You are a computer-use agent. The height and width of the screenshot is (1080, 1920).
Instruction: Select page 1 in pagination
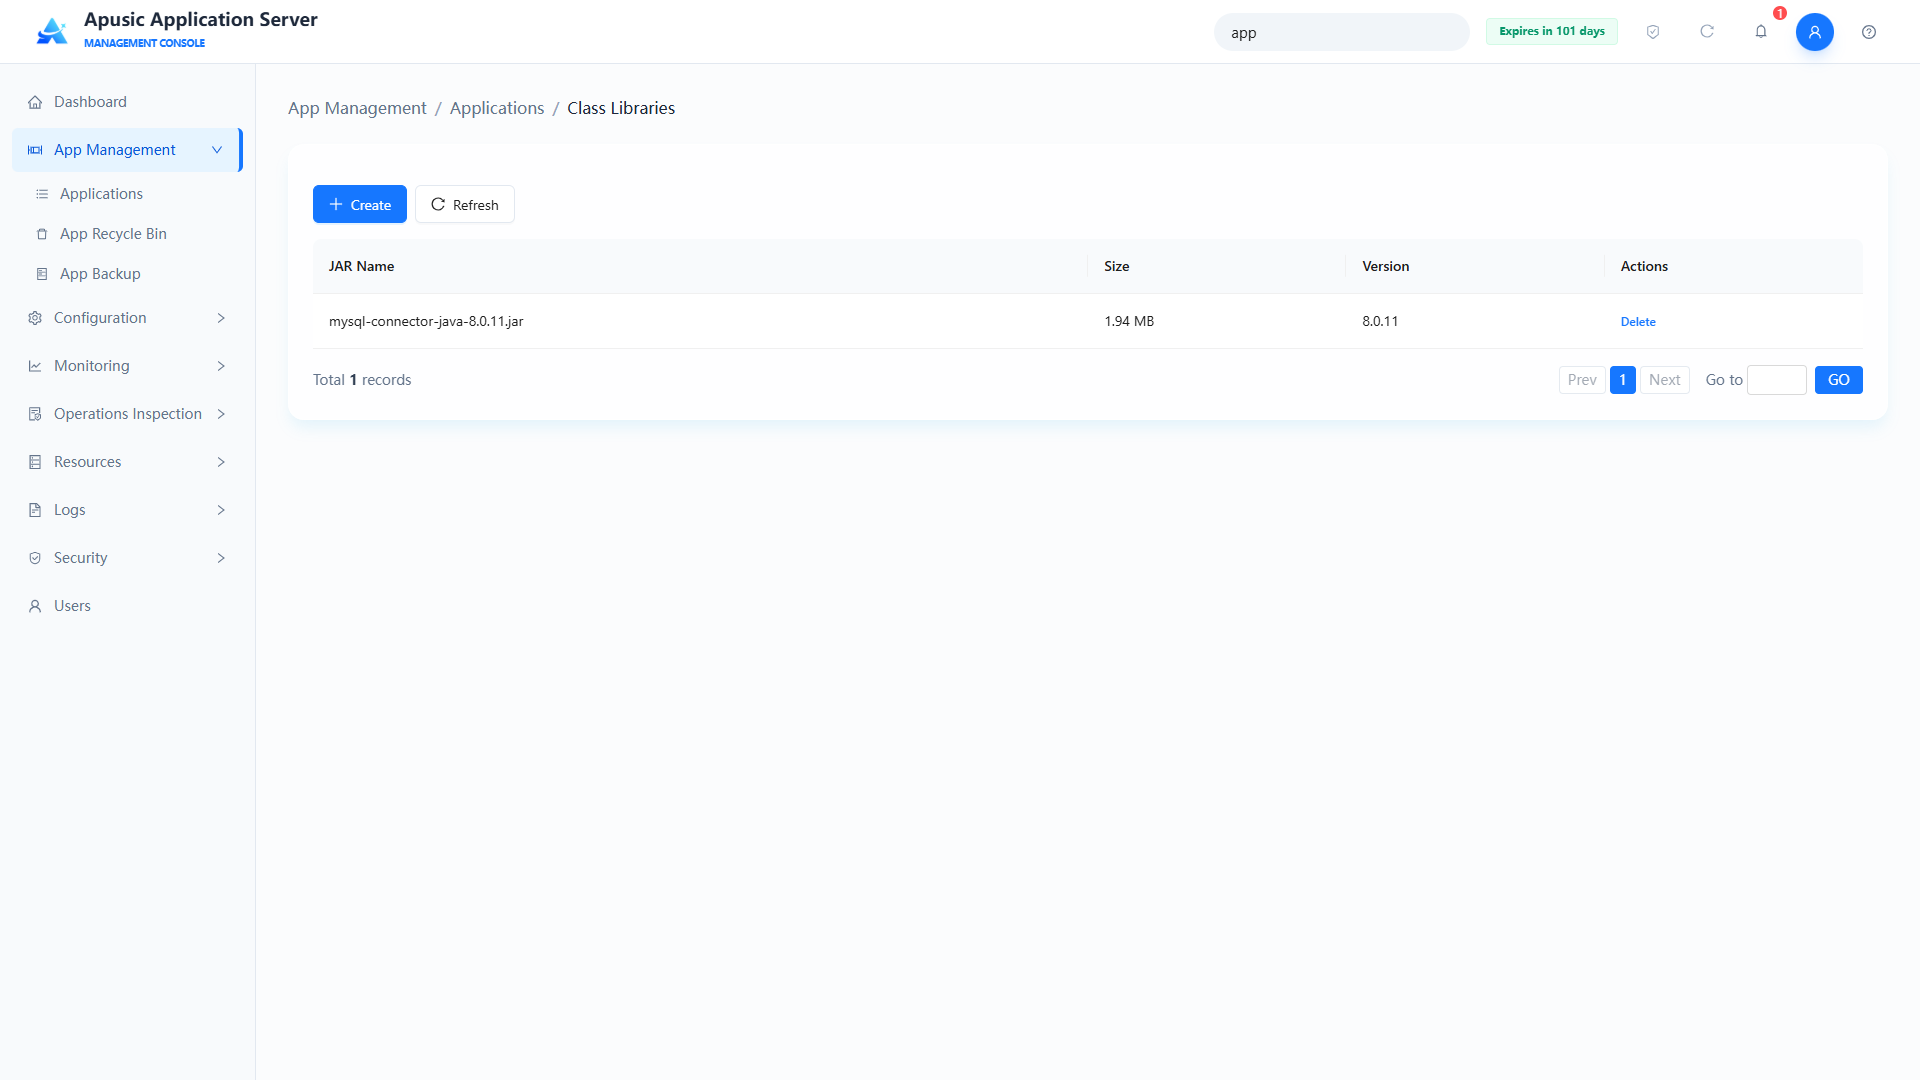coord(1623,380)
